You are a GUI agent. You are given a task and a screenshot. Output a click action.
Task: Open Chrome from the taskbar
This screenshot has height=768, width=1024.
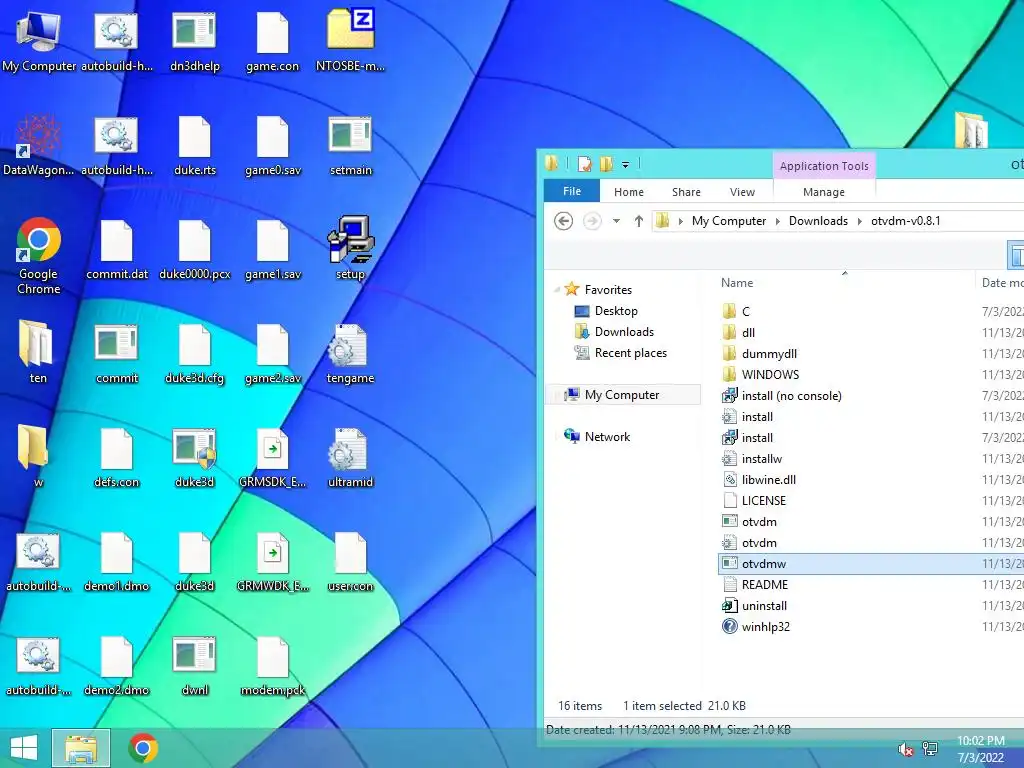click(143, 748)
